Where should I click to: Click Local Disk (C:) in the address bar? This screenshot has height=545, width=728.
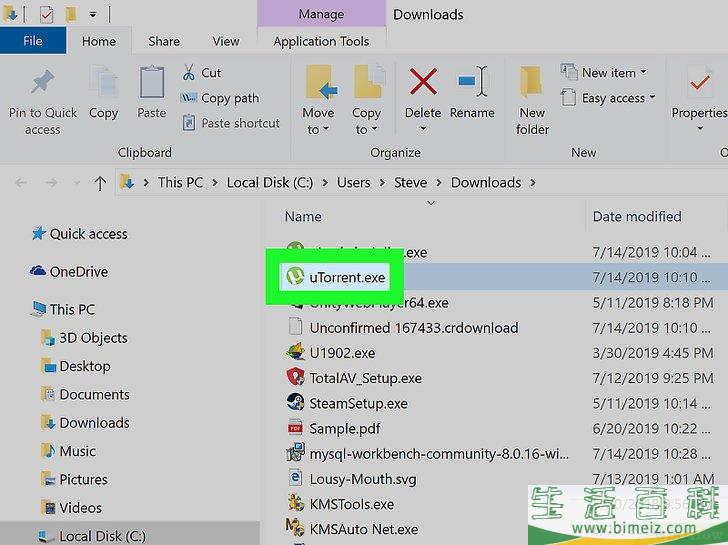[270, 182]
